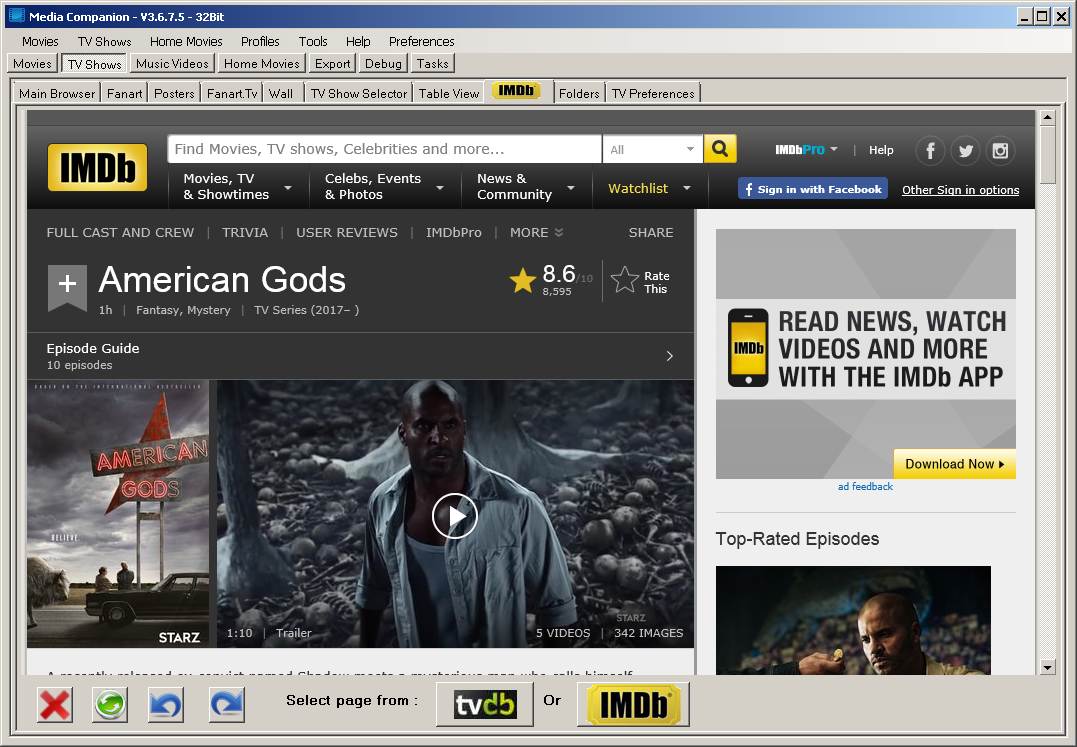This screenshot has width=1077, height=747.
Task: Click the Help link in IMDb header
Action: (881, 150)
